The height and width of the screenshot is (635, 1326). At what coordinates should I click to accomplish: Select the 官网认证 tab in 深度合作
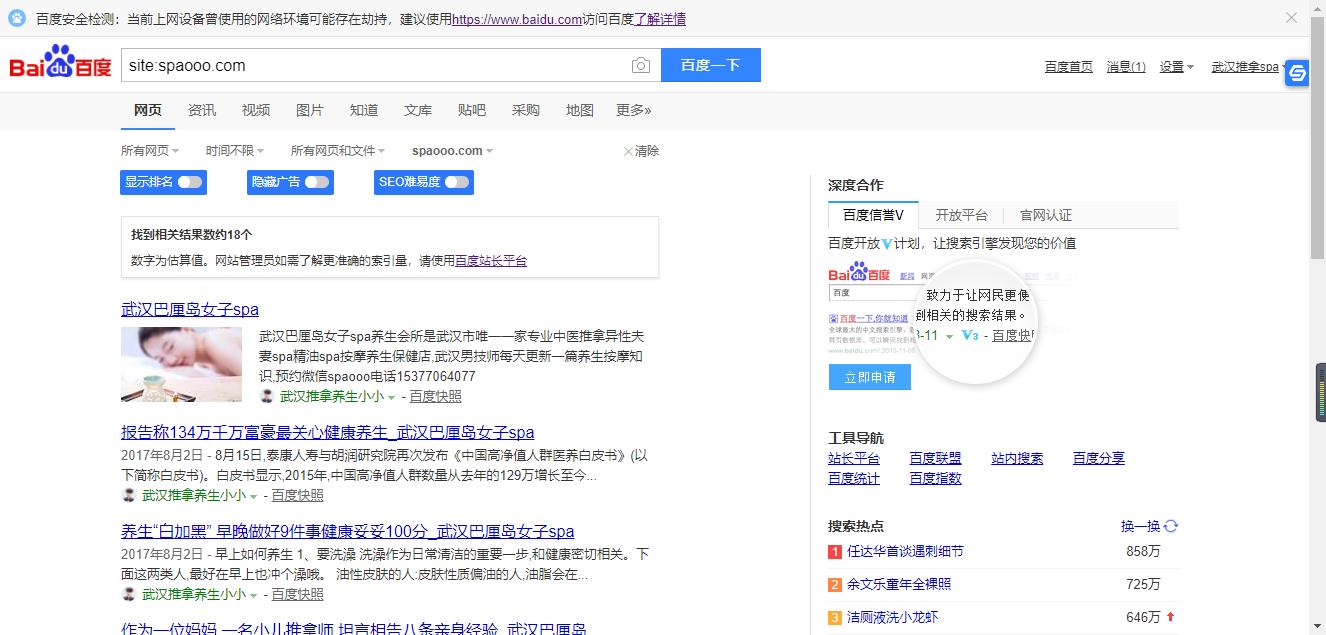click(x=1046, y=215)
